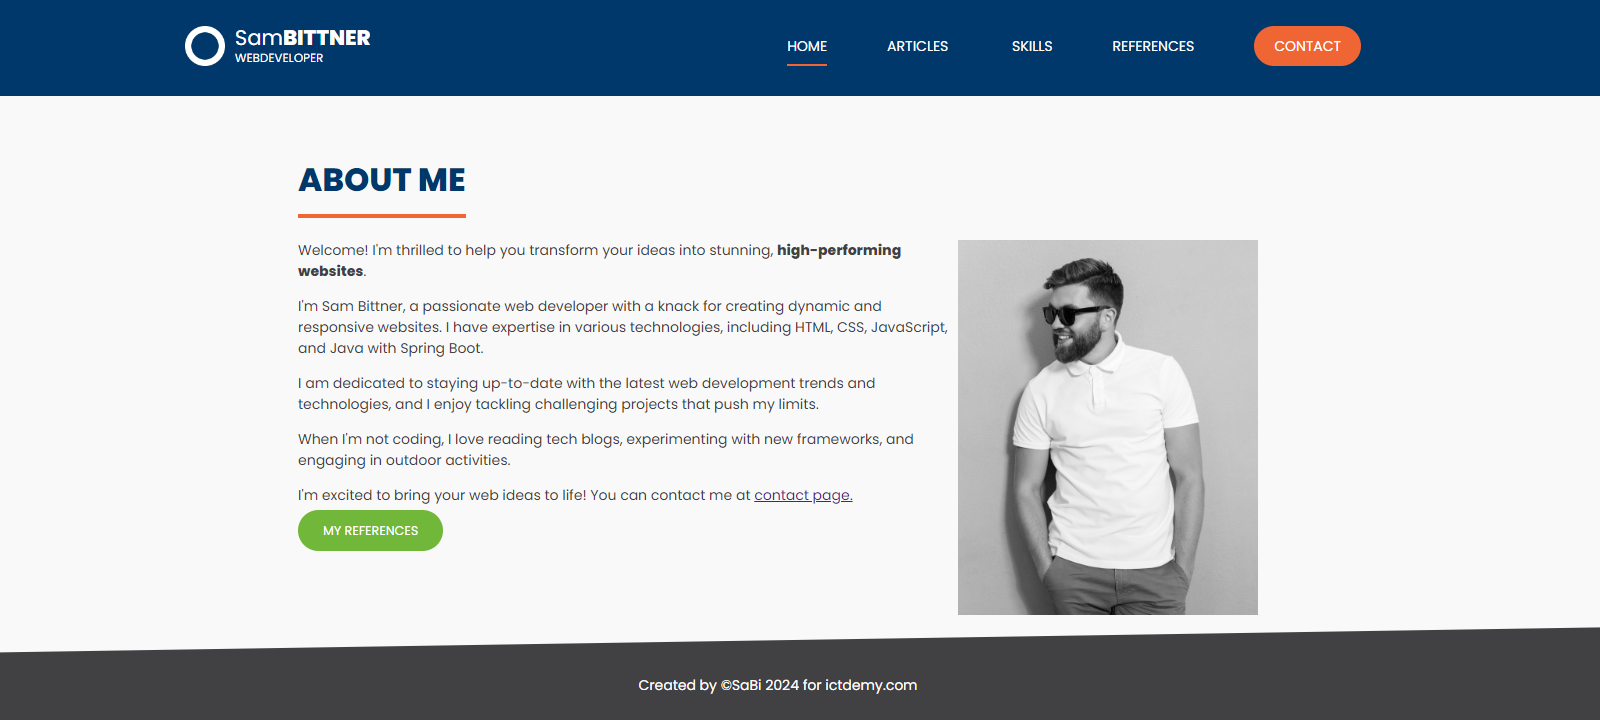Click the paragraph starting I am dedicated
The width and height of the screenshot is (1600, 720).
pyautogui.click(x=587, y=394)
